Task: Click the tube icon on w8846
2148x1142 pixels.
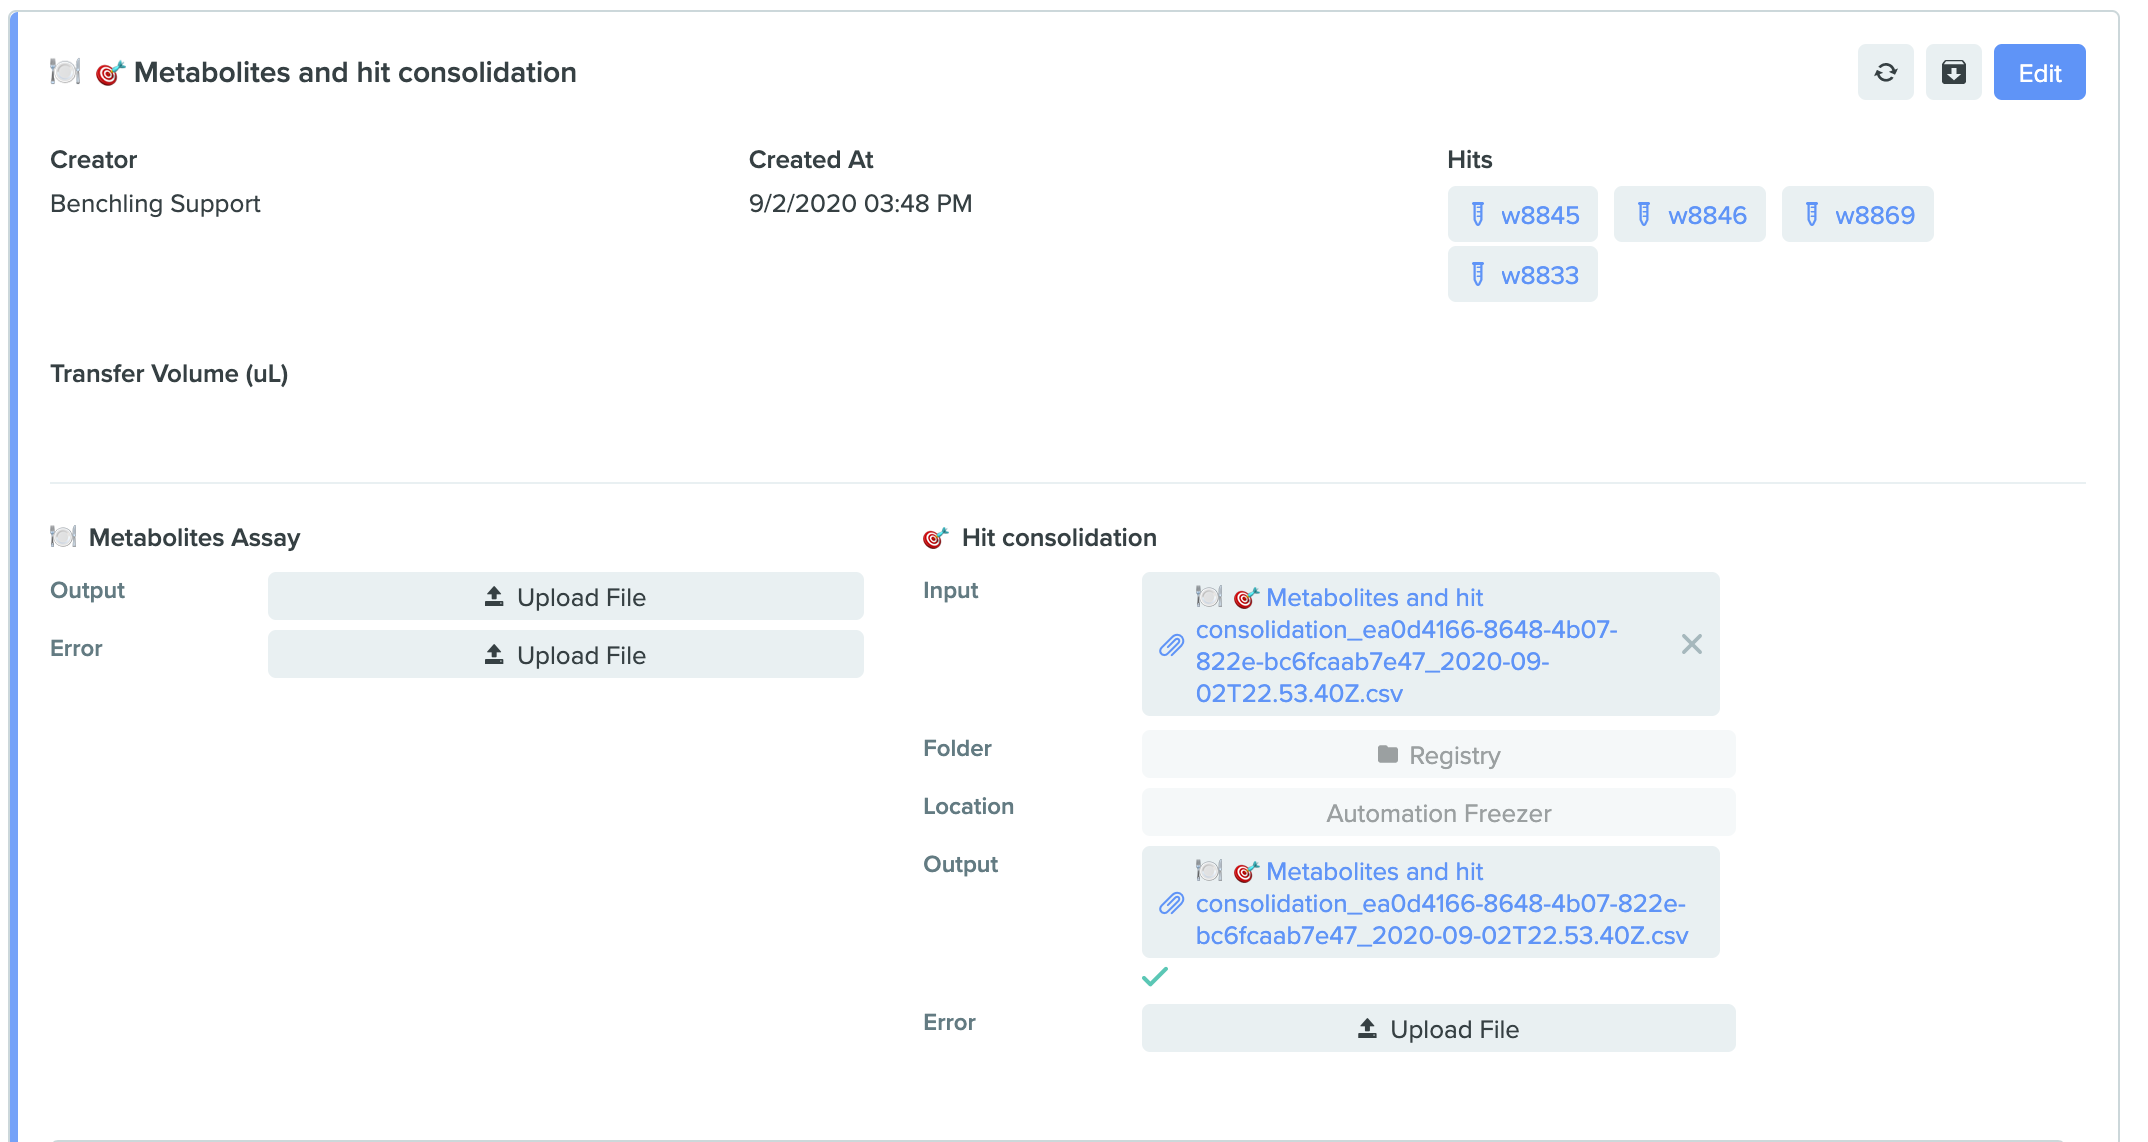Action: 1643,214
